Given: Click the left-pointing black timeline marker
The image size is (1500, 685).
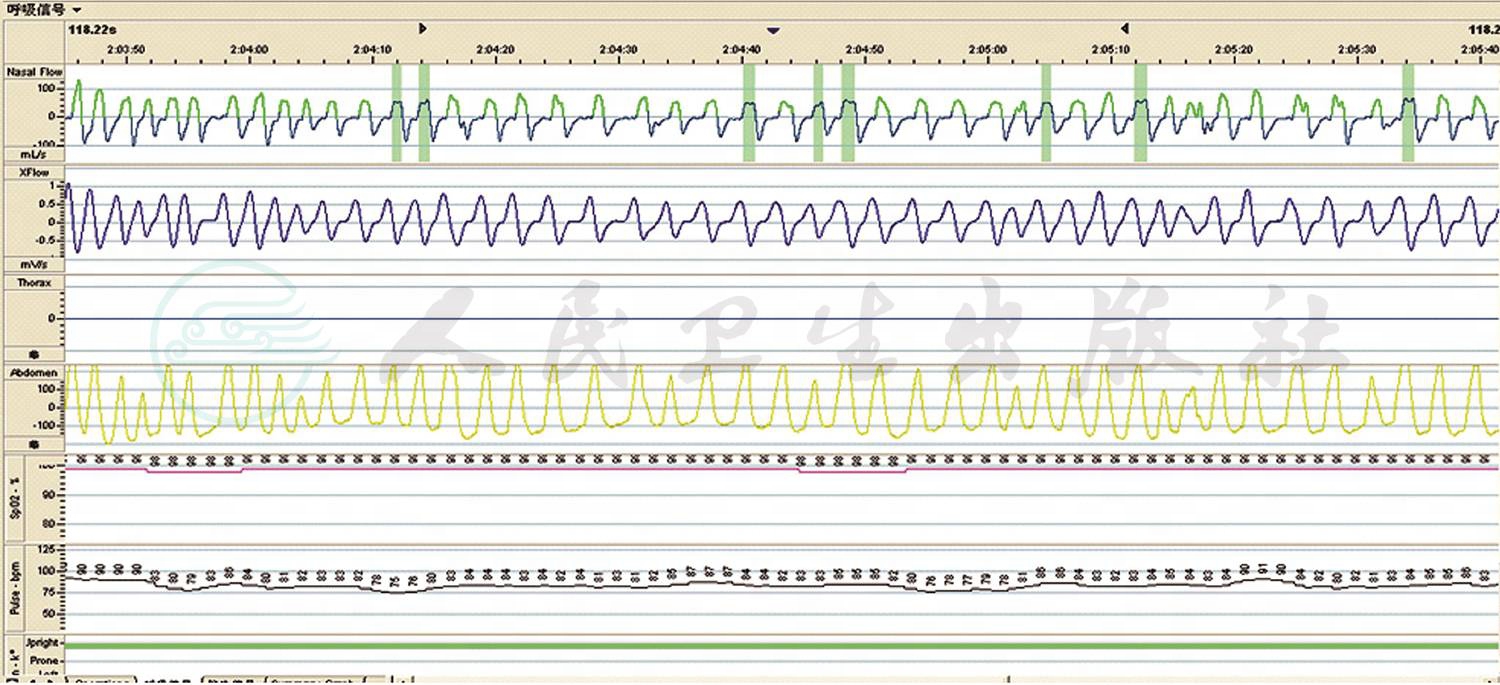Looking at the screenshot, I should [1124, 28].
